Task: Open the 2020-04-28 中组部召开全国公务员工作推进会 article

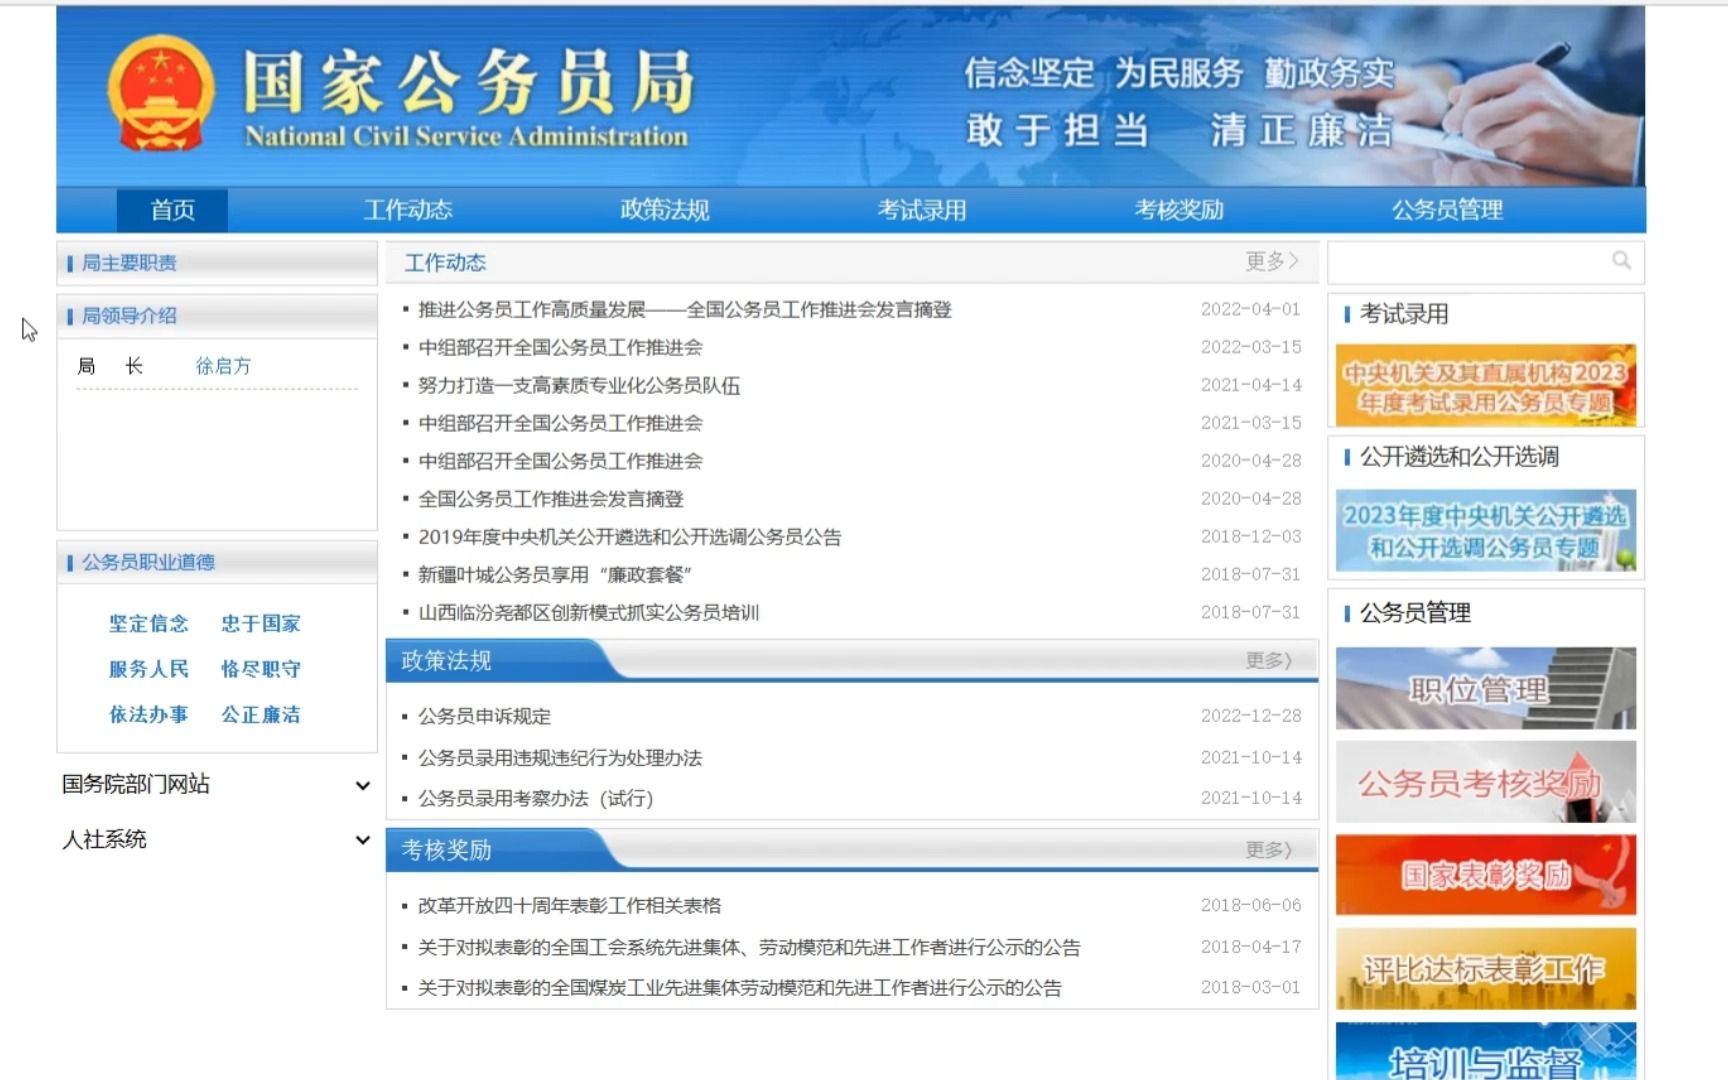Action: coord(560,461)
